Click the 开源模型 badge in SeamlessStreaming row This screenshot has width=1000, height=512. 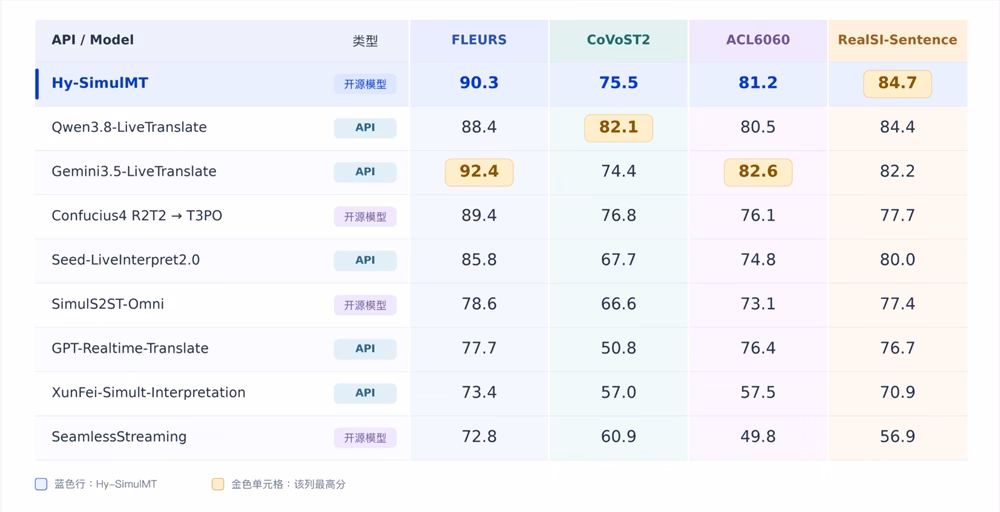tap(365, 437)
